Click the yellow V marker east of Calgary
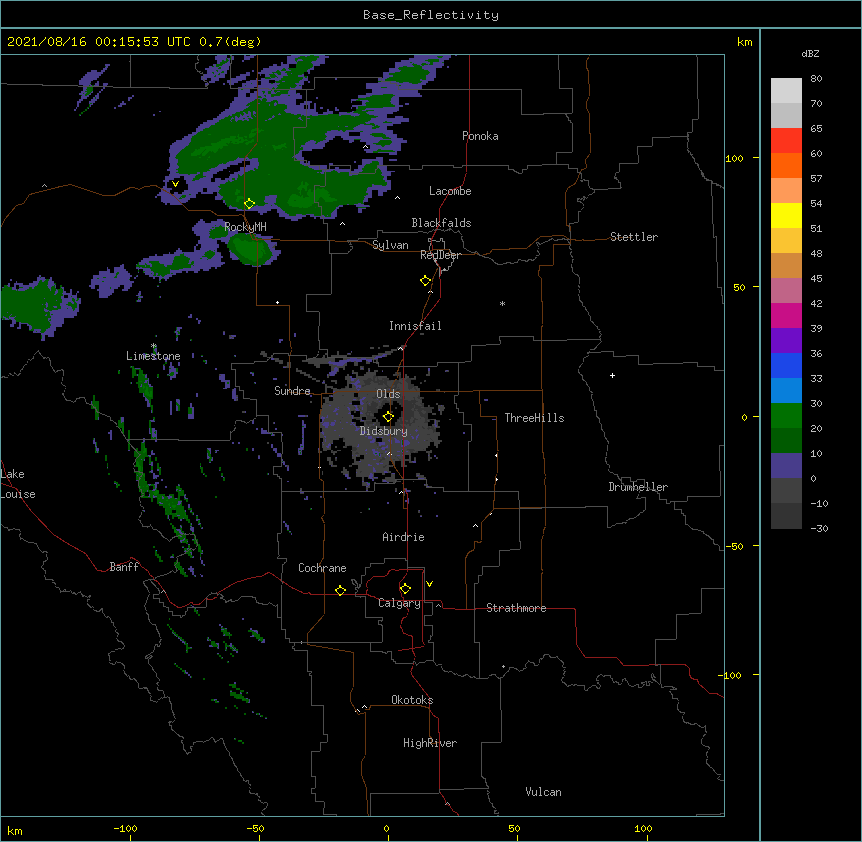 (x=429, y=584)
